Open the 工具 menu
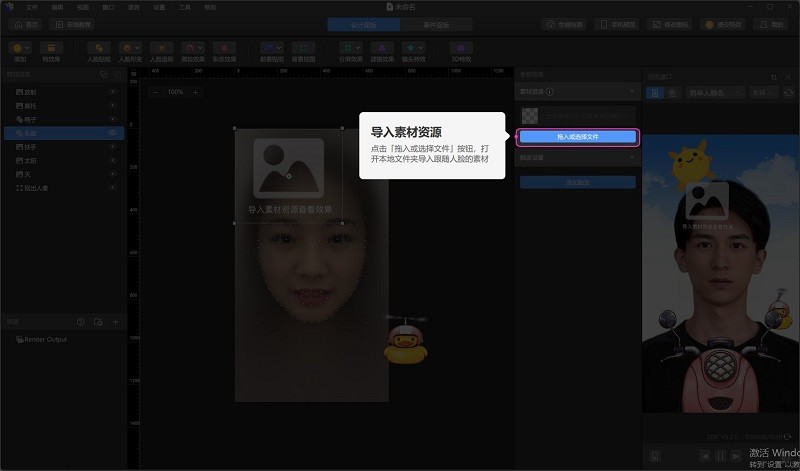This screenshot has width=800, height=471. coord(185,8)
